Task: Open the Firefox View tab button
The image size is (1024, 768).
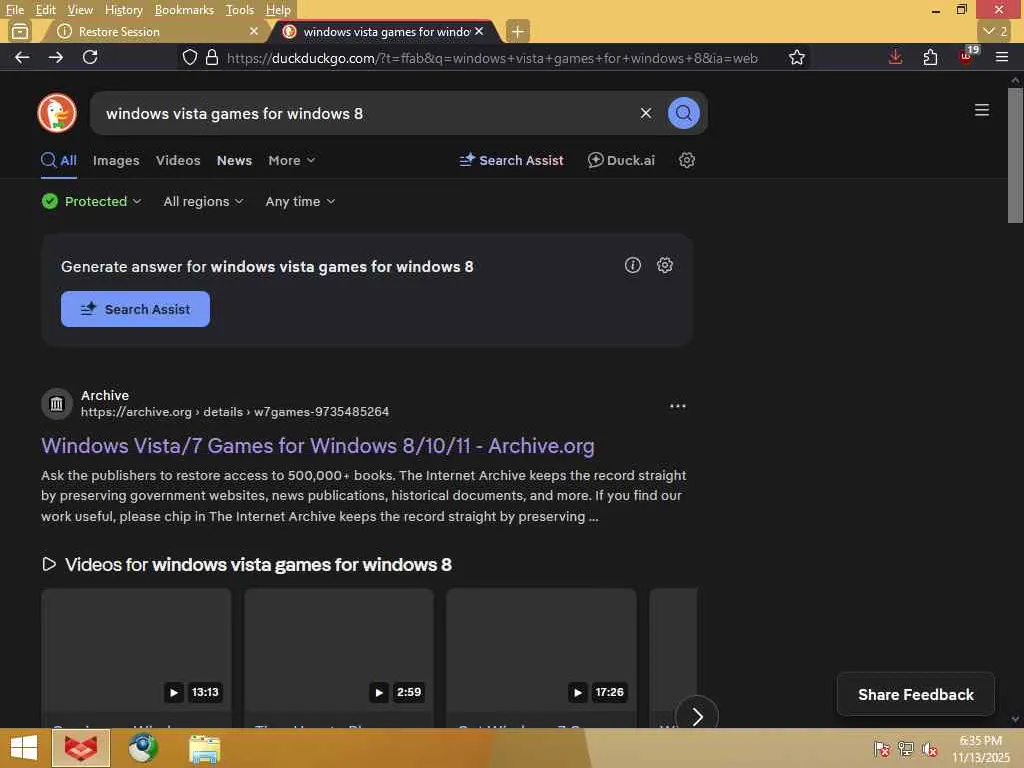Action: coord(20,31)
